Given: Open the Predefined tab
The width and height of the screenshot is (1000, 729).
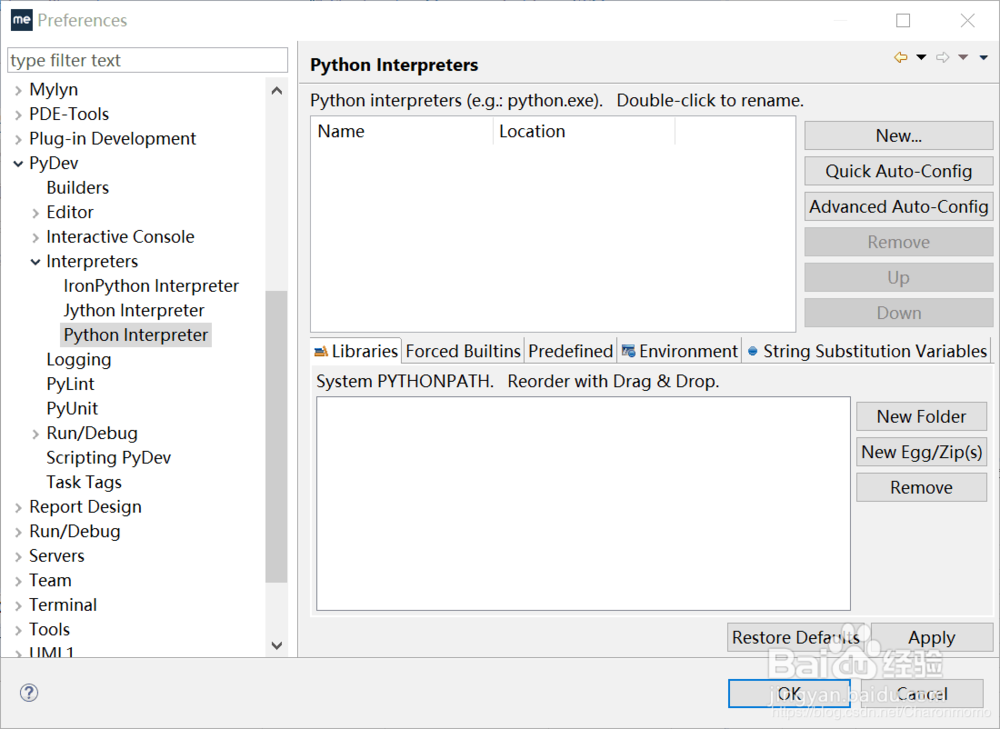Looking at the screenshot, I should tap(570, 351).
